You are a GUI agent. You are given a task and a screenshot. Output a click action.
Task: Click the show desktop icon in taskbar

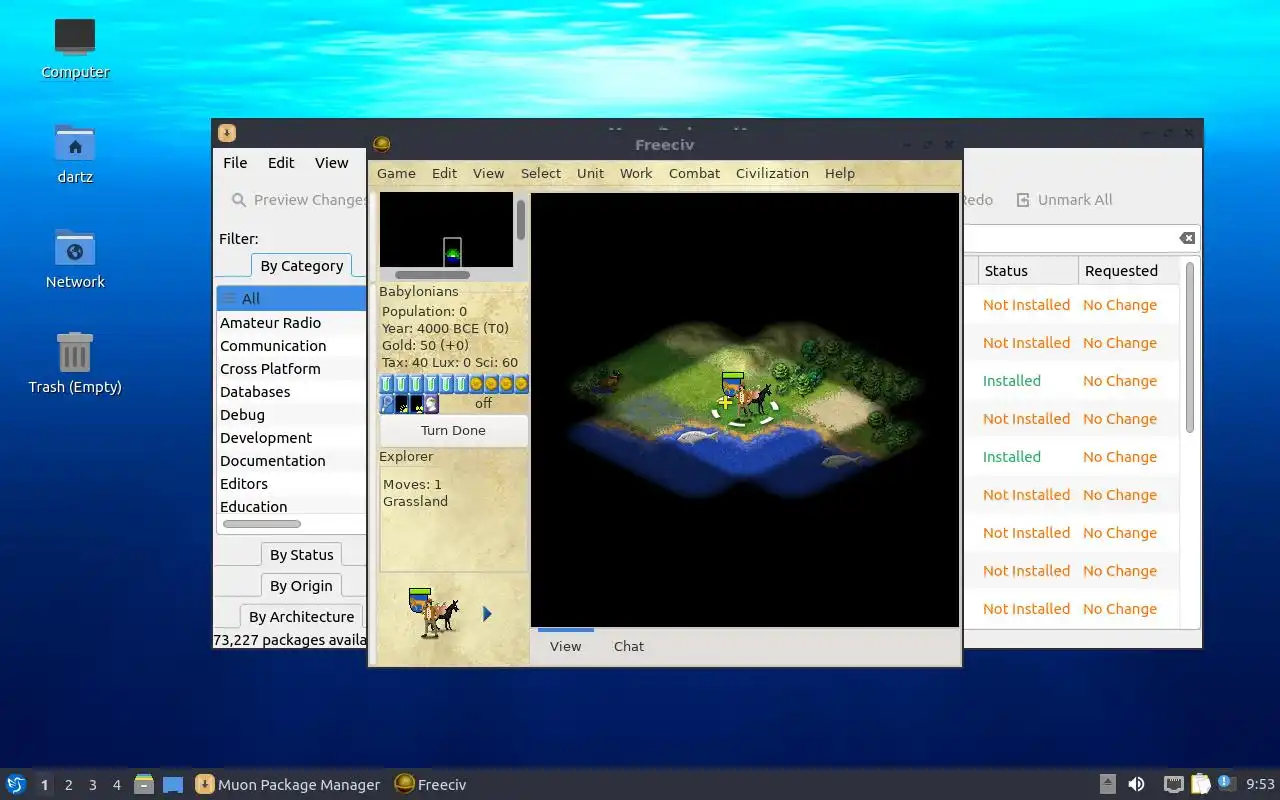click(172, 784)
